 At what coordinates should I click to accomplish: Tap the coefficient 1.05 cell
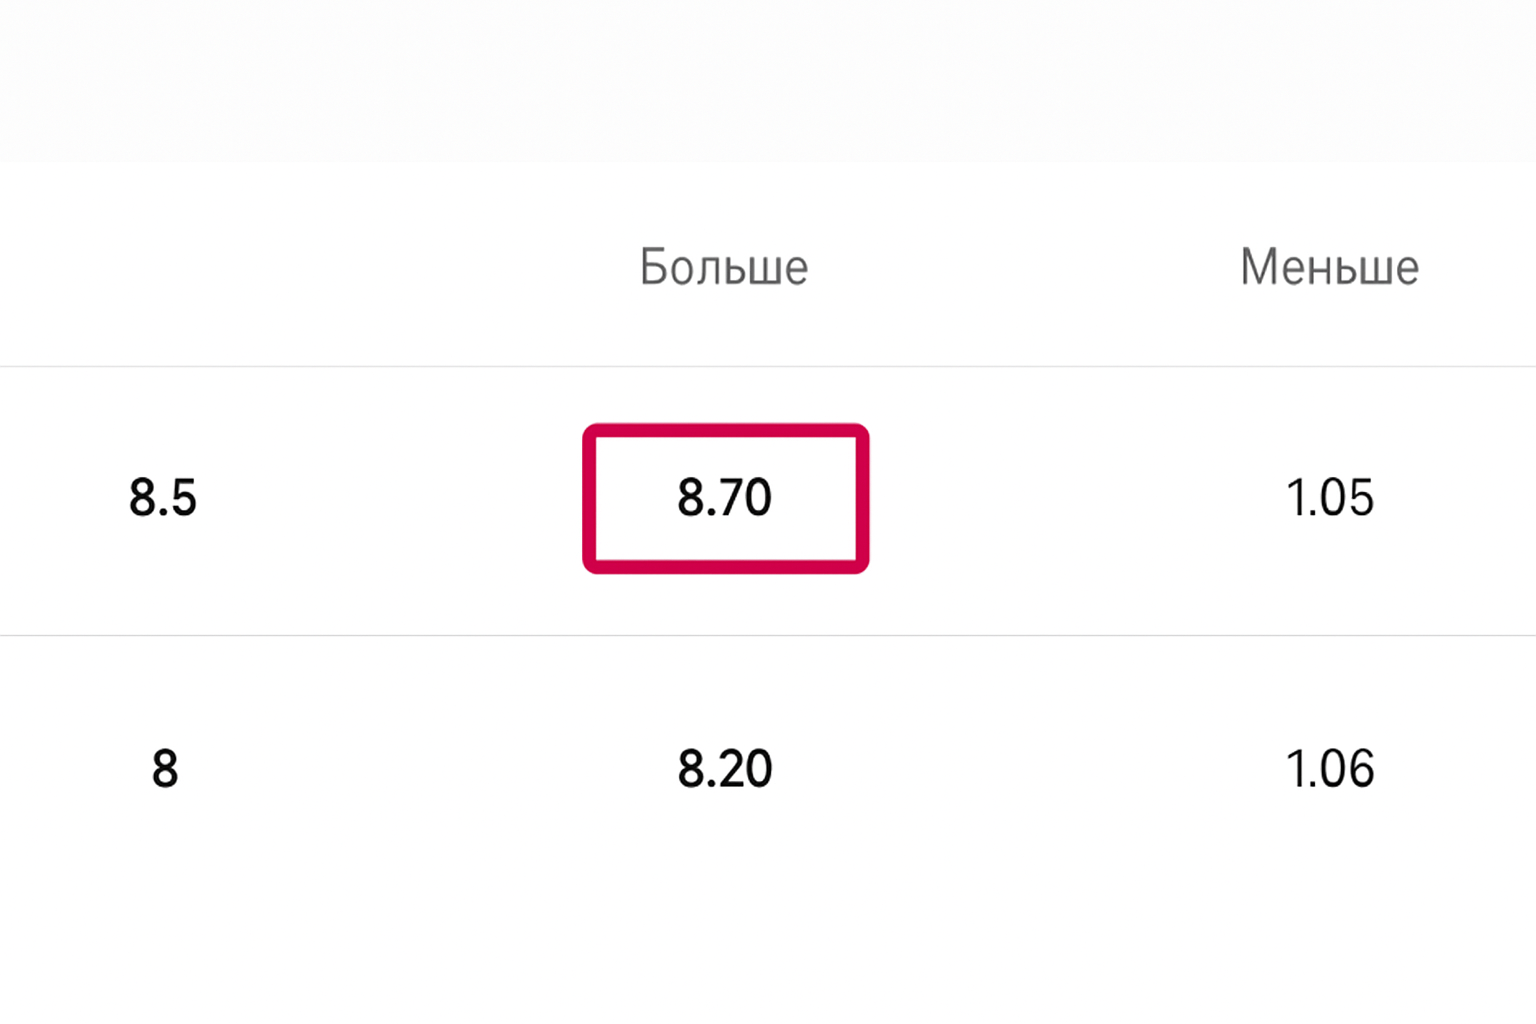click(1329, 498)
